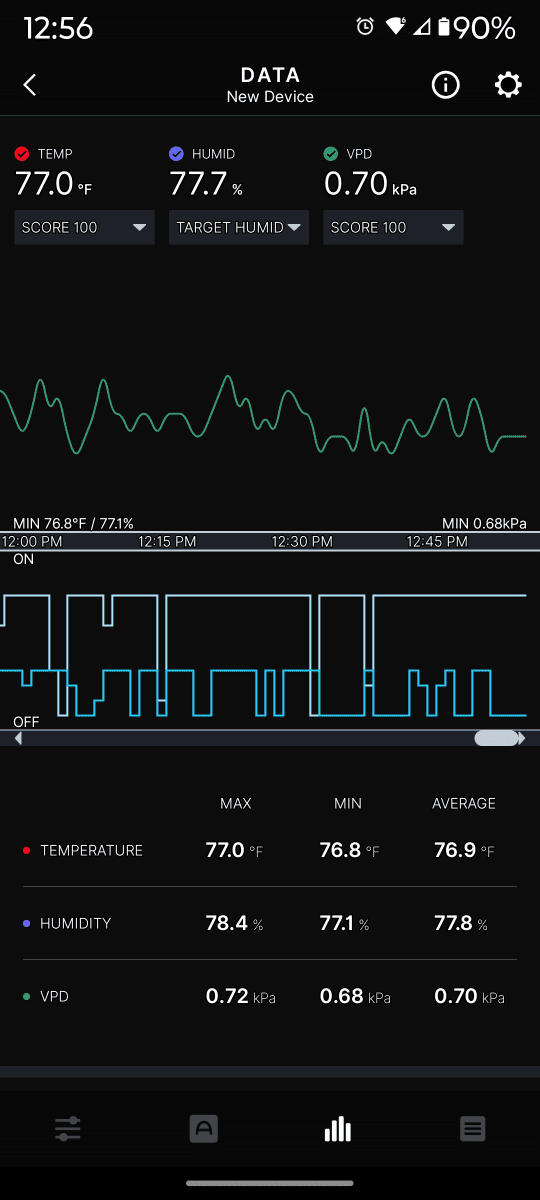
Task: Toggle the purple HUMID checkmark
Action: click(x=176, y=154)
